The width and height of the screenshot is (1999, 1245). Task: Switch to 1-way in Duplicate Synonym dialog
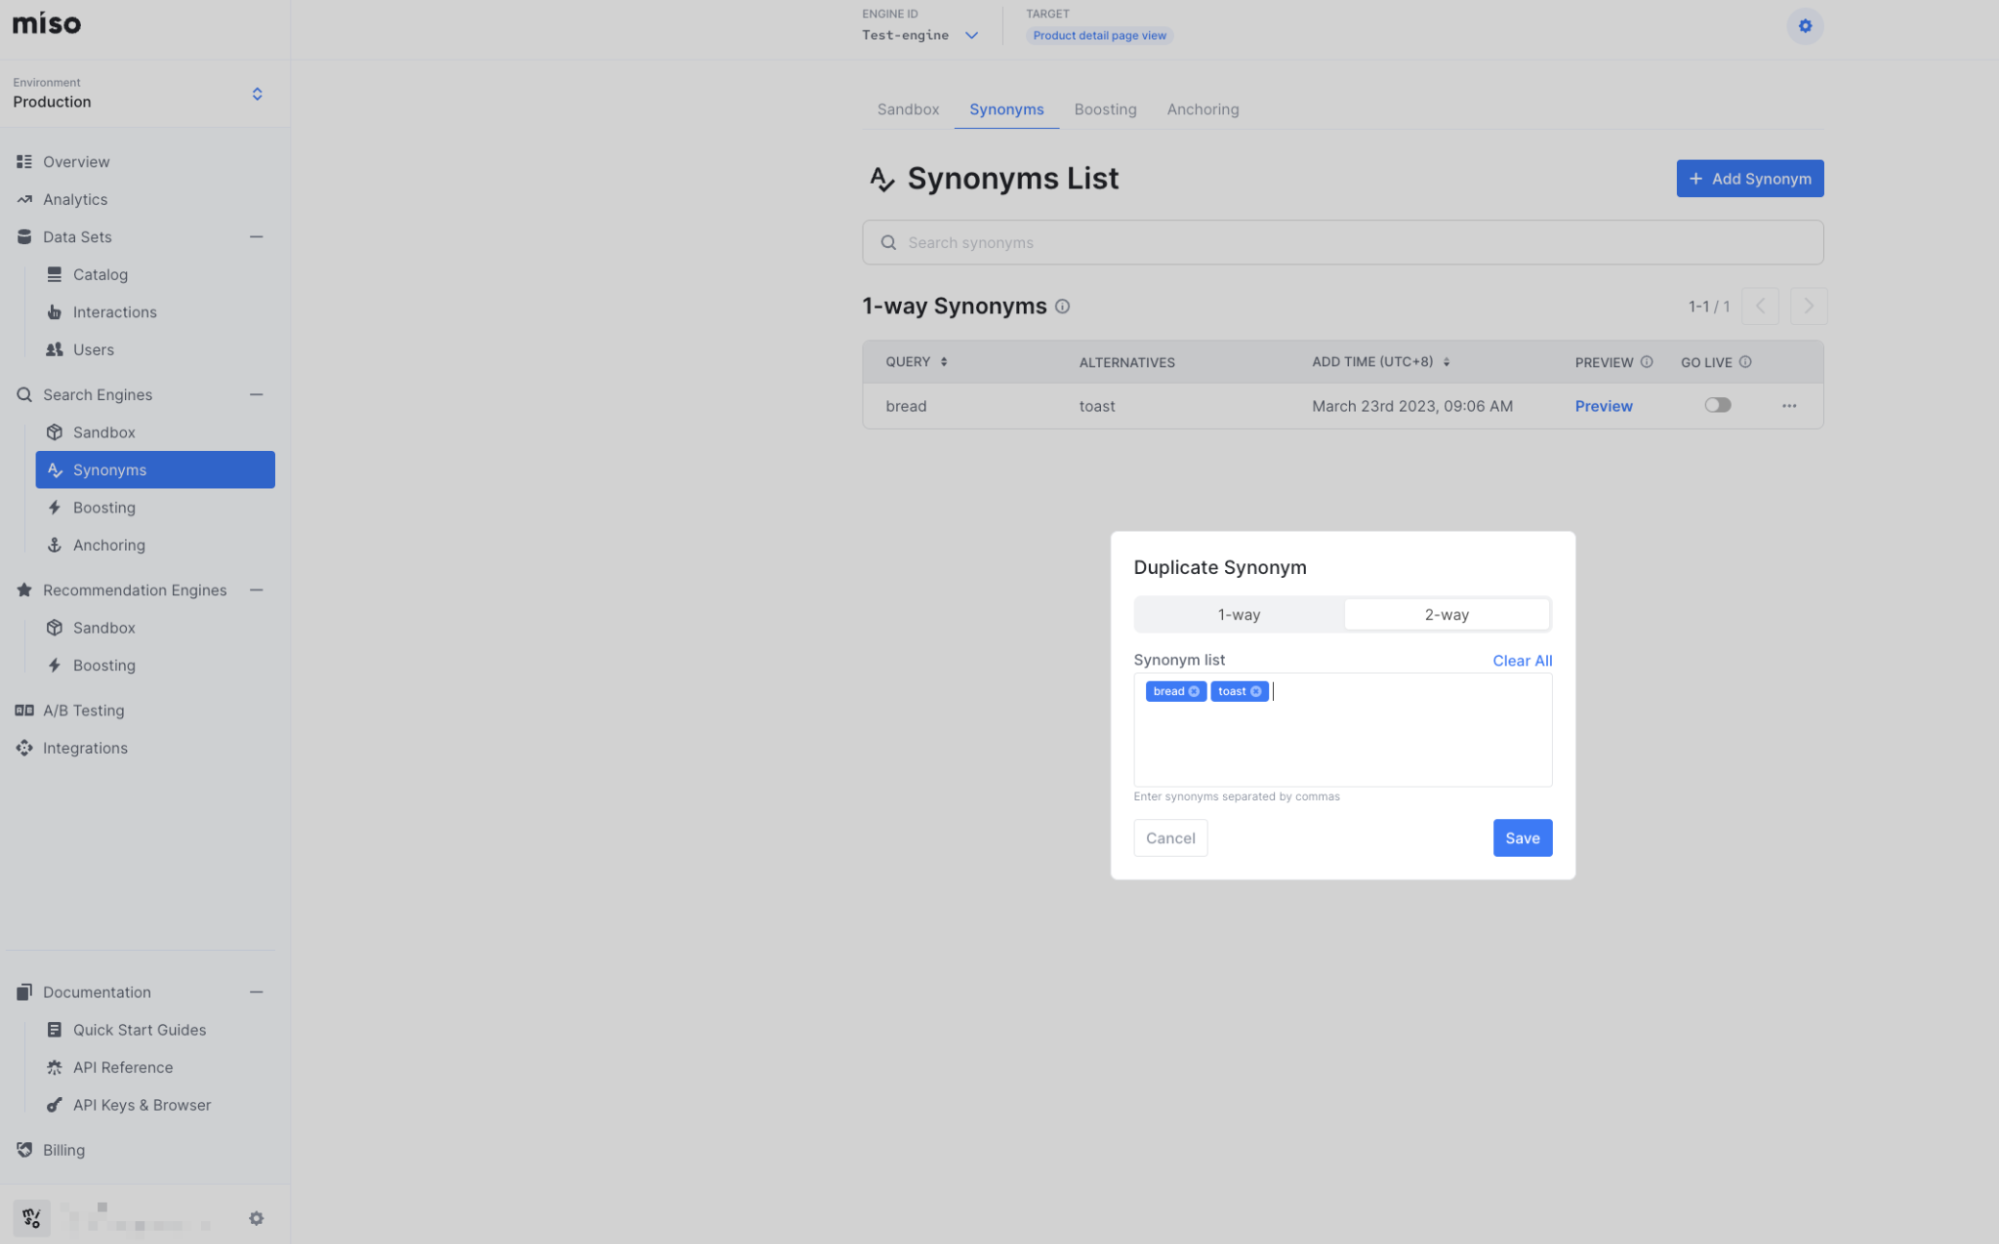pyautogui.click(x=1238, y=614)
